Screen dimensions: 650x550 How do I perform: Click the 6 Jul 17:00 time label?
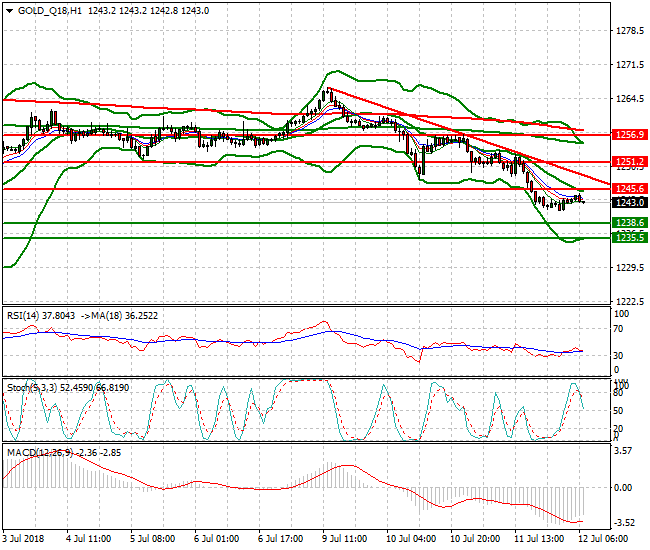pyautogui.click(x=281, y=539)
